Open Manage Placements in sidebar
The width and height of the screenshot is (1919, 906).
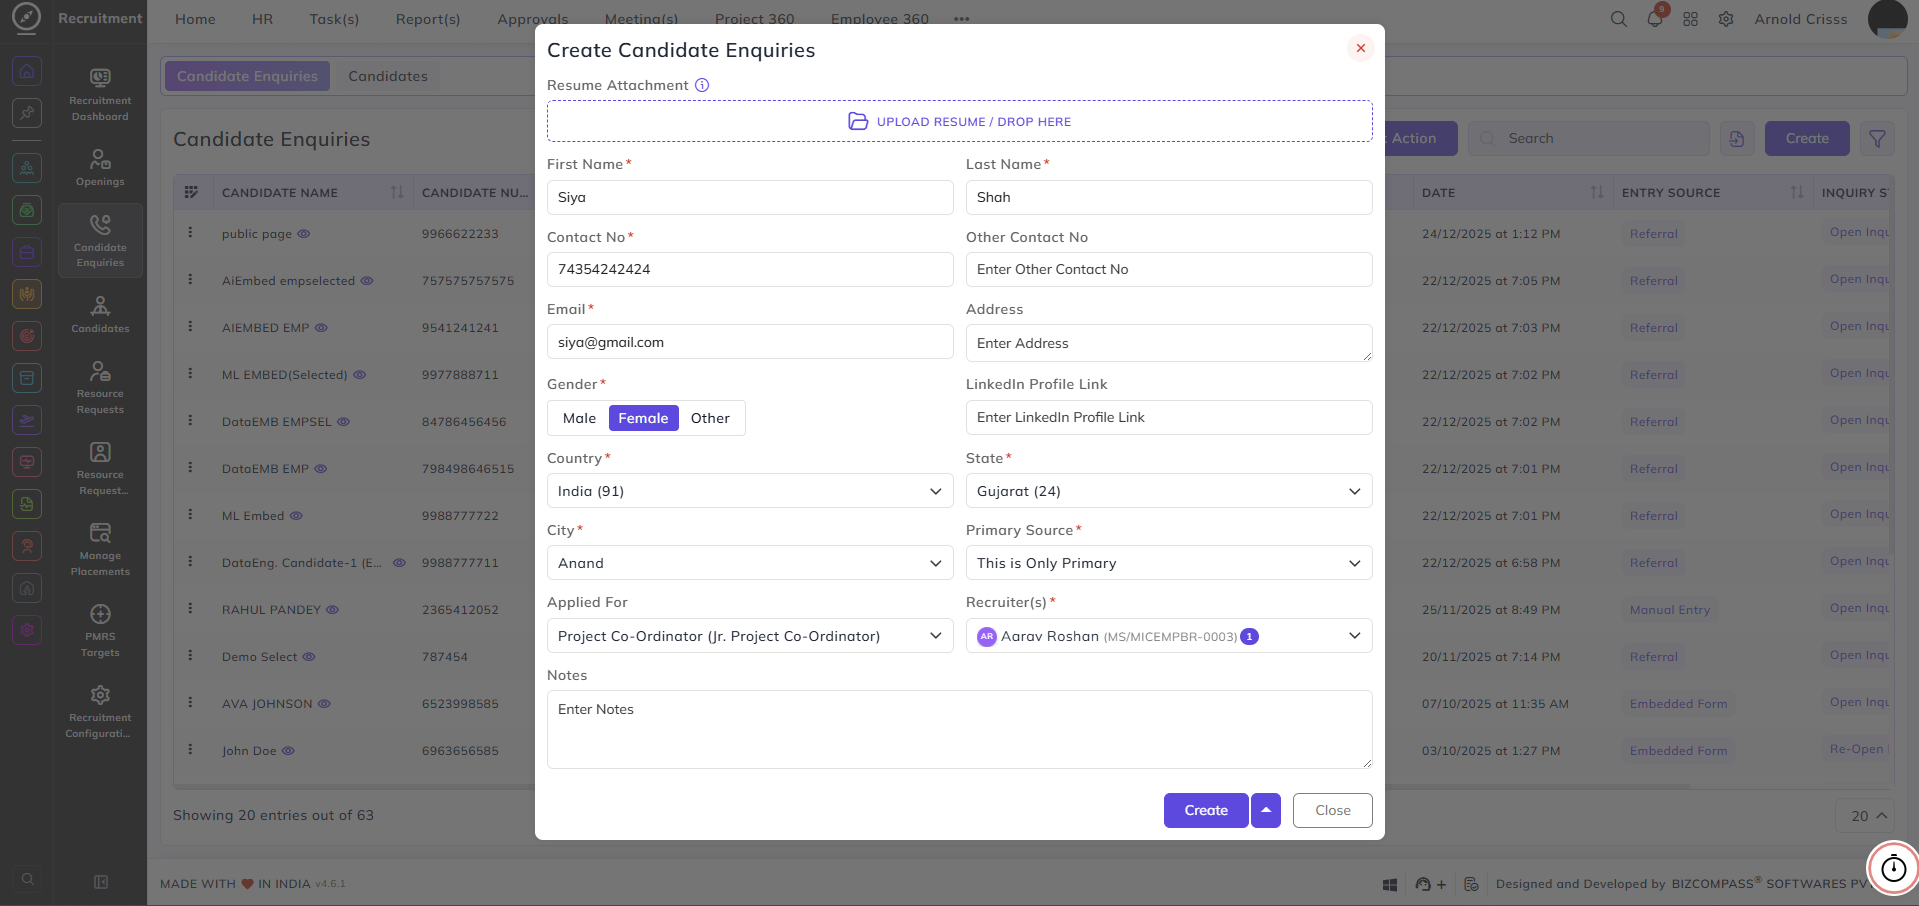(x=100, y=549)
